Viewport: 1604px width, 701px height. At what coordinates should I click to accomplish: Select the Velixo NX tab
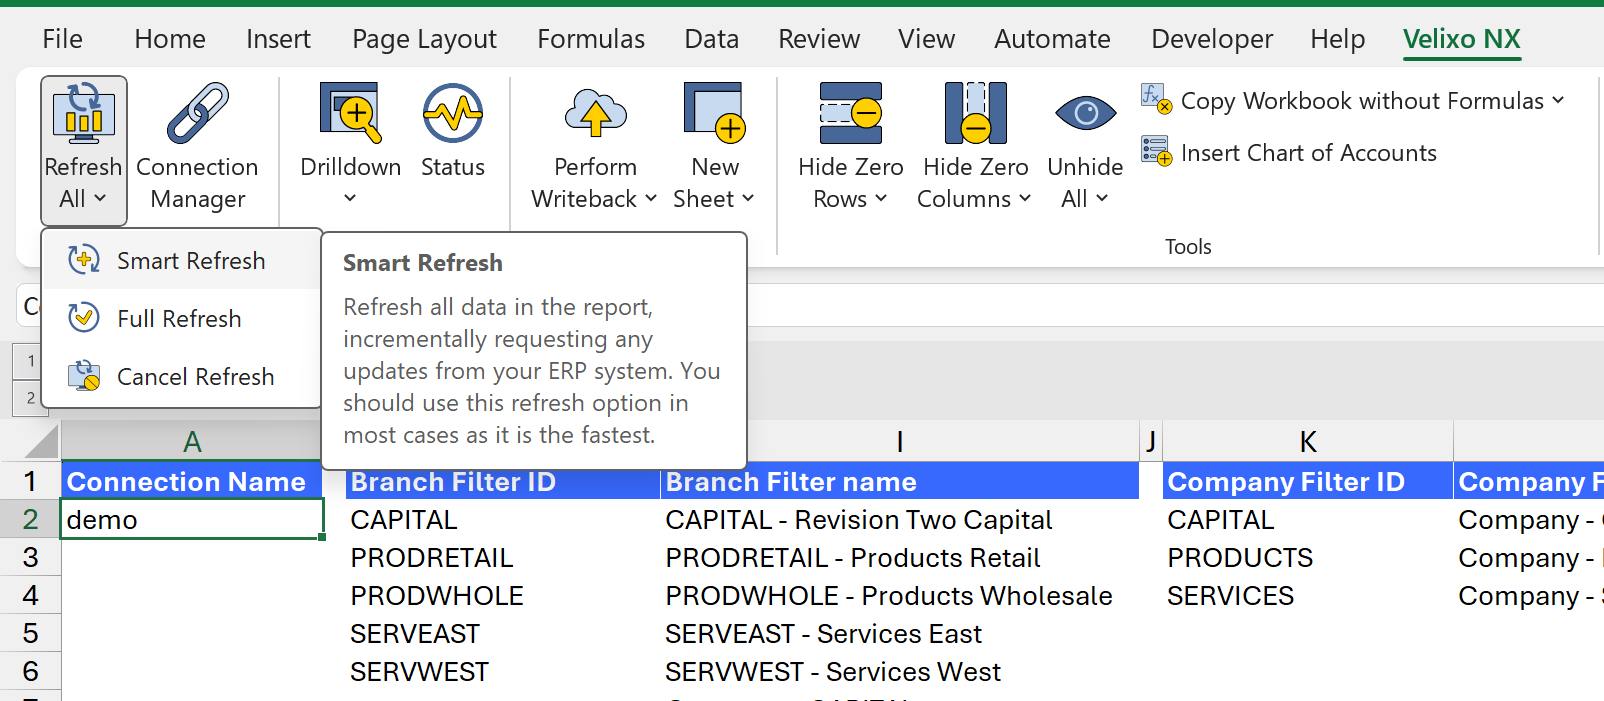pyautogui.click(x=1462, y=39)
